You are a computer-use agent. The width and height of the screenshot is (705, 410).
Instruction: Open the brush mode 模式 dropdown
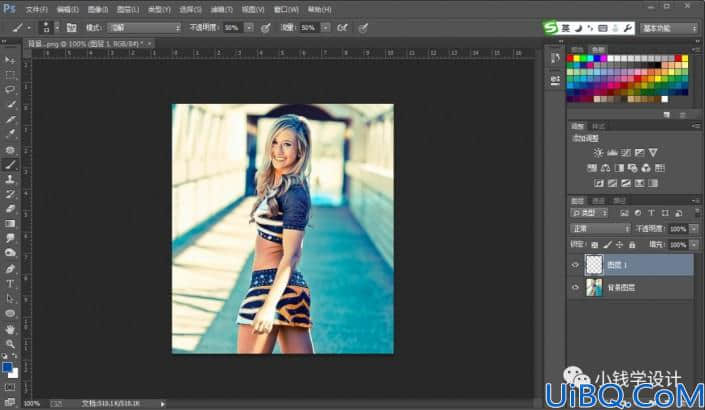click(144, 28)
